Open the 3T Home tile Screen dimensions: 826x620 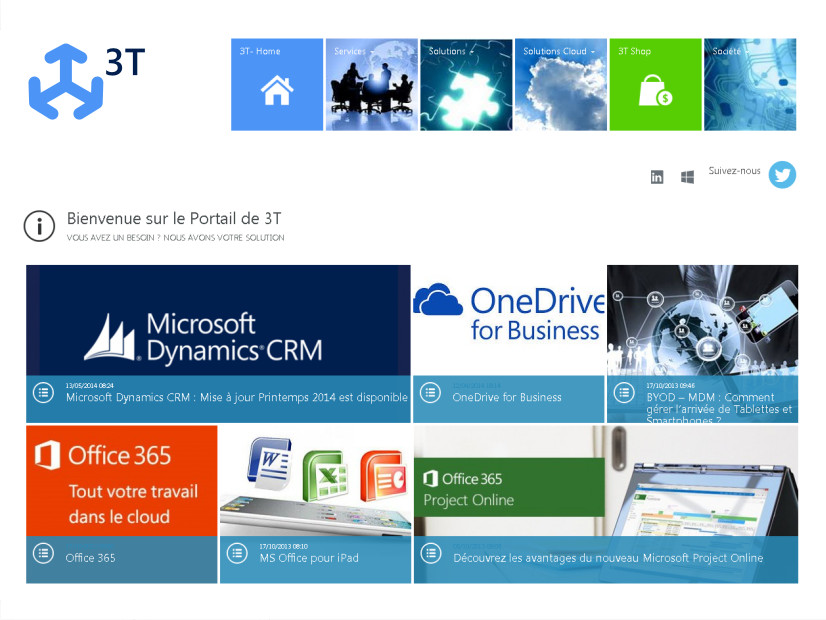(277, 85)
